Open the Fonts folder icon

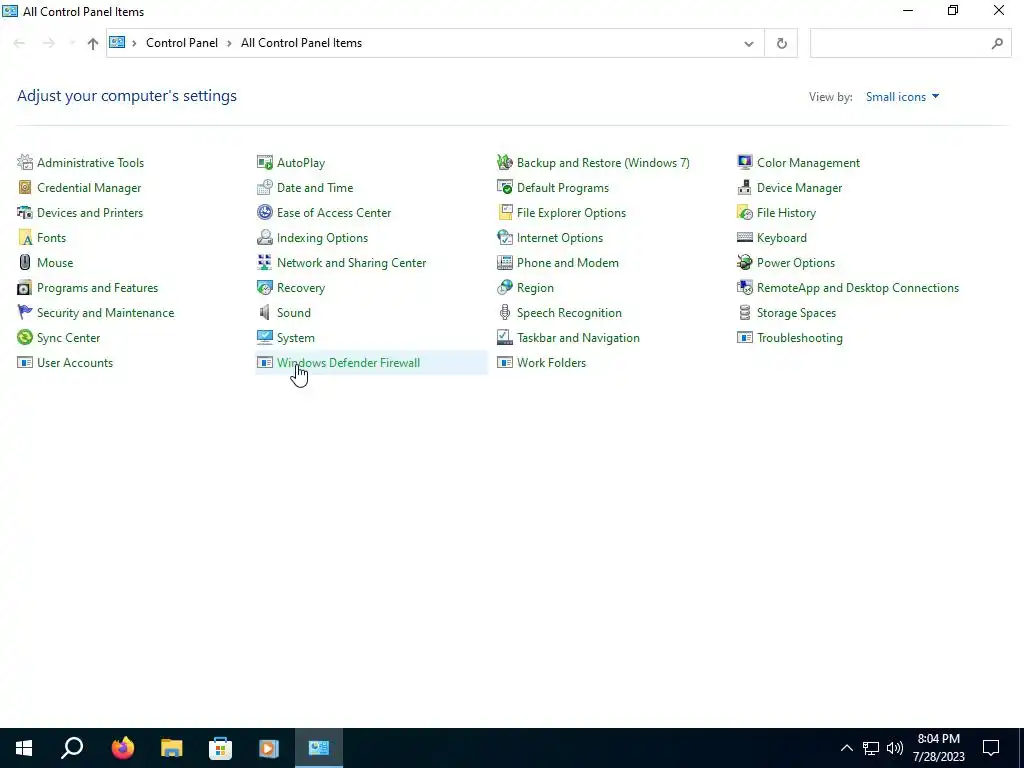[25, 238]
